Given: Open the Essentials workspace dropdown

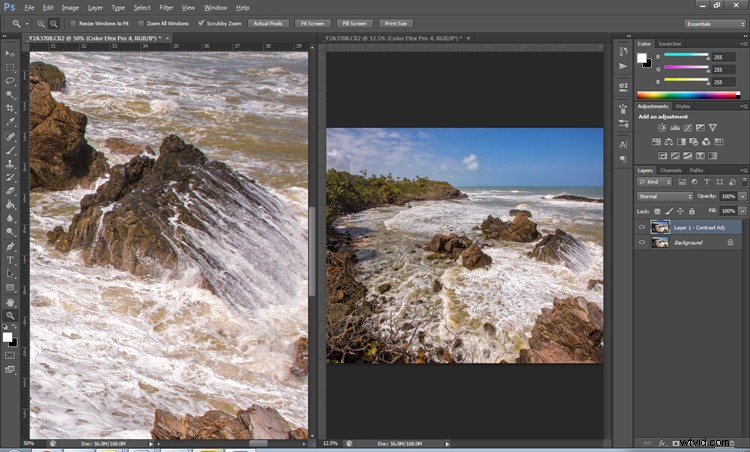Looking at the screenshot, I should coord(715,24).
